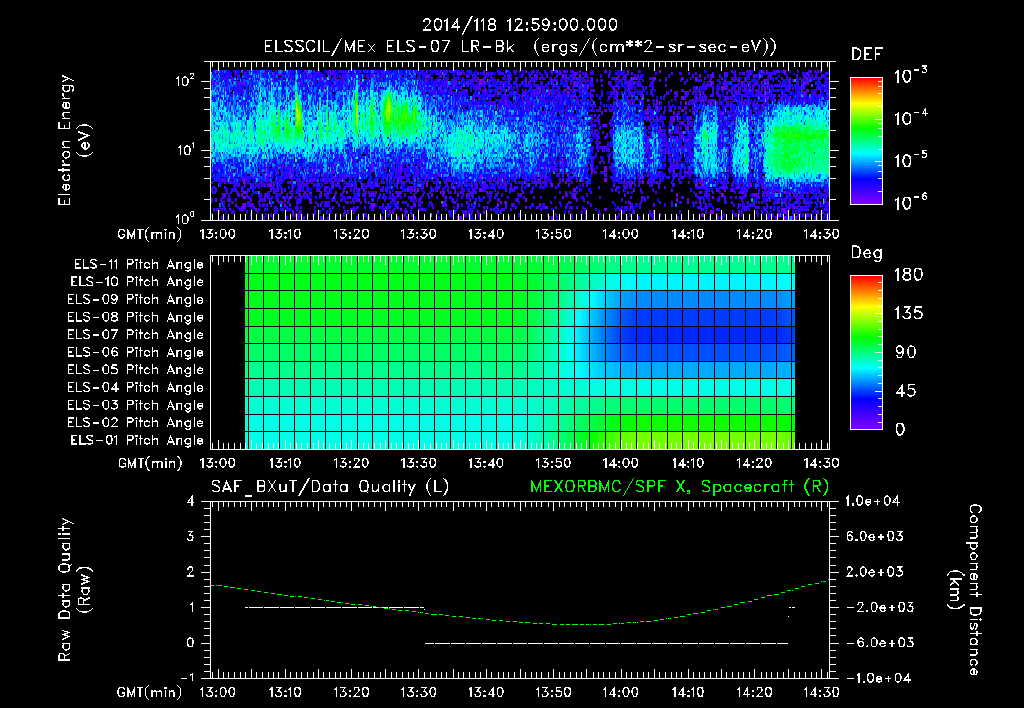
Task: Click the ELS-05 Pitch Angle row label
Action: [x=135, y=370]
